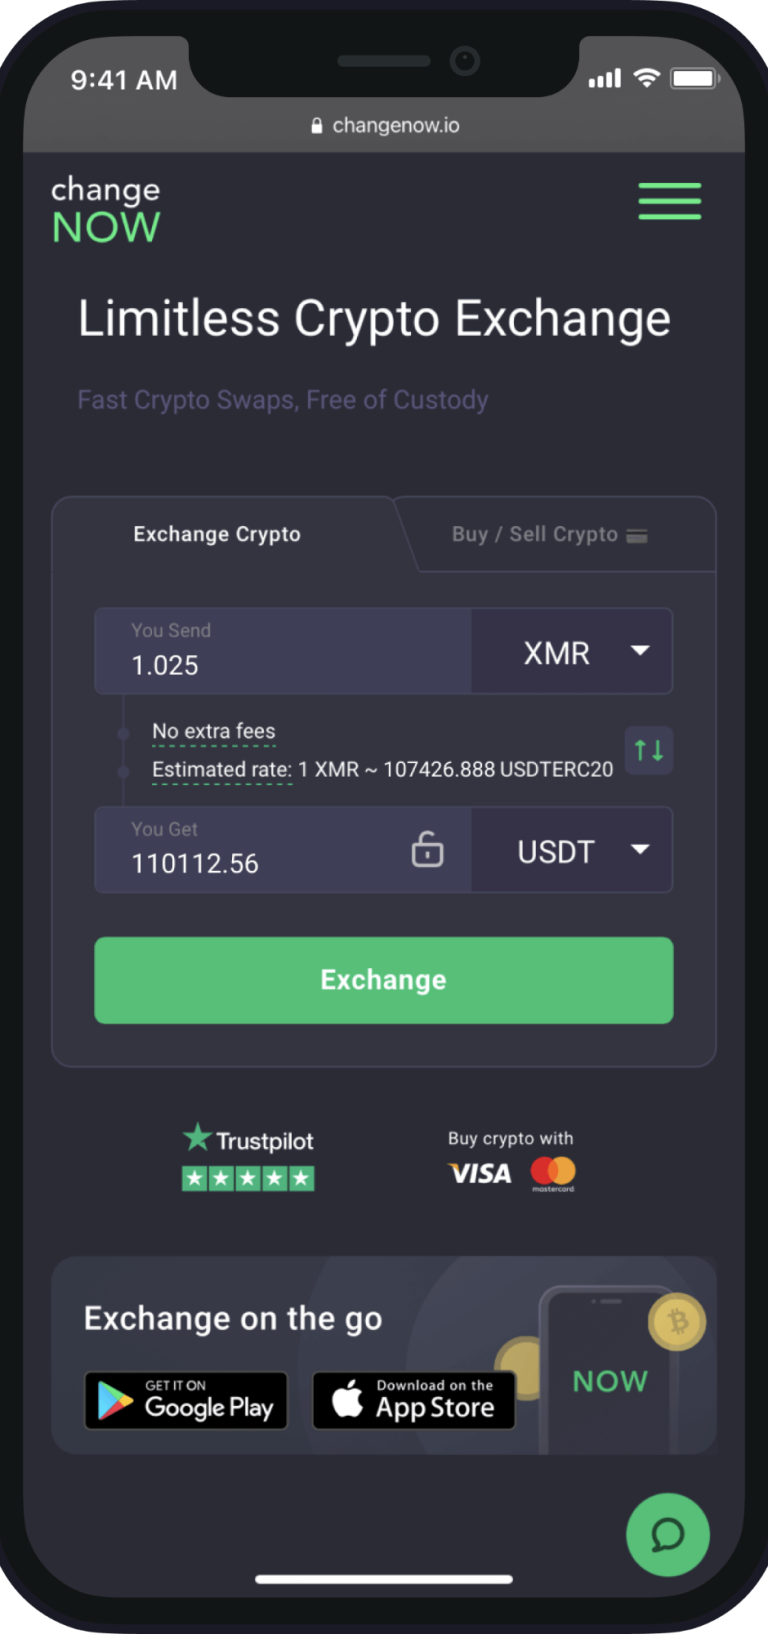This screenshot has width=768, height=1634.
Task: Click the green Exchange button
Action: (384, 980)
